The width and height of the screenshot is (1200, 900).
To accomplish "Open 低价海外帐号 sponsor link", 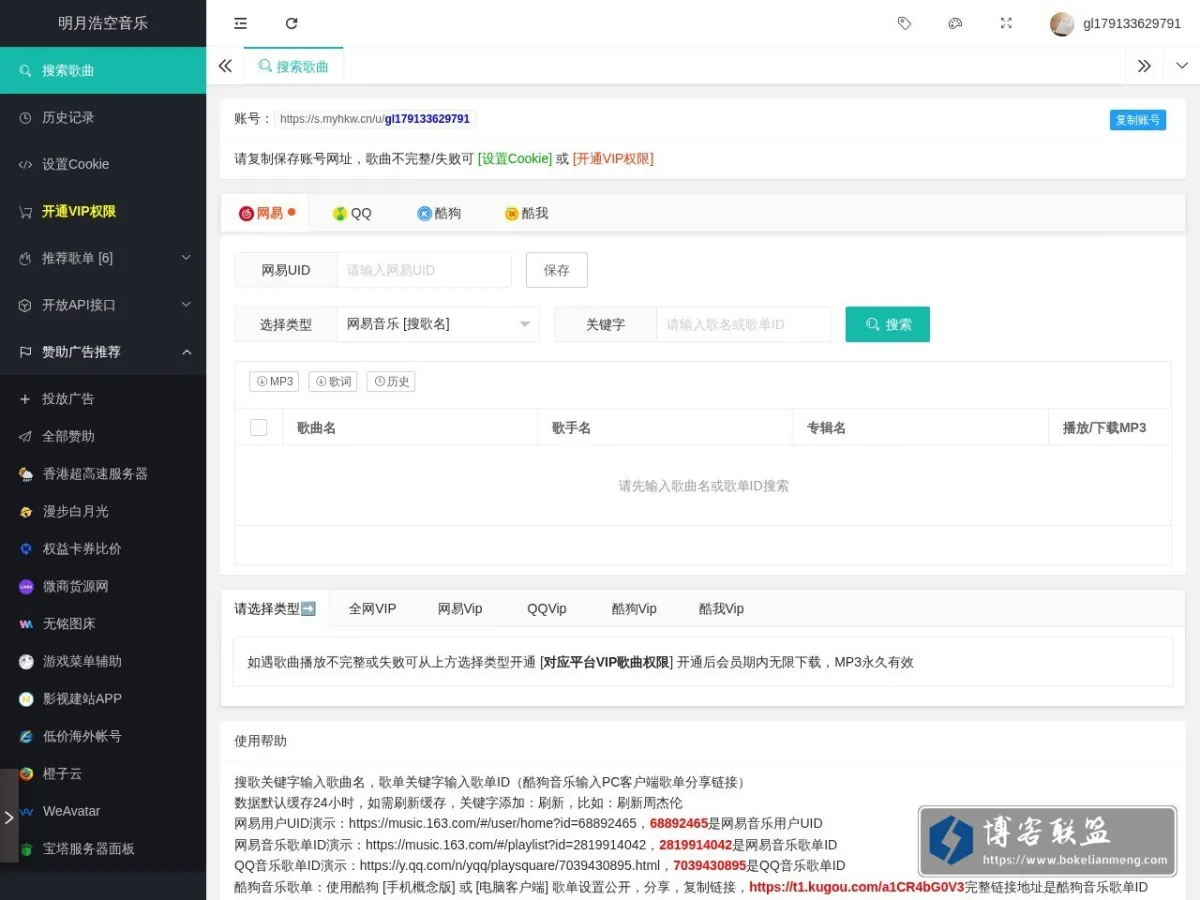I will click(103, 736).
